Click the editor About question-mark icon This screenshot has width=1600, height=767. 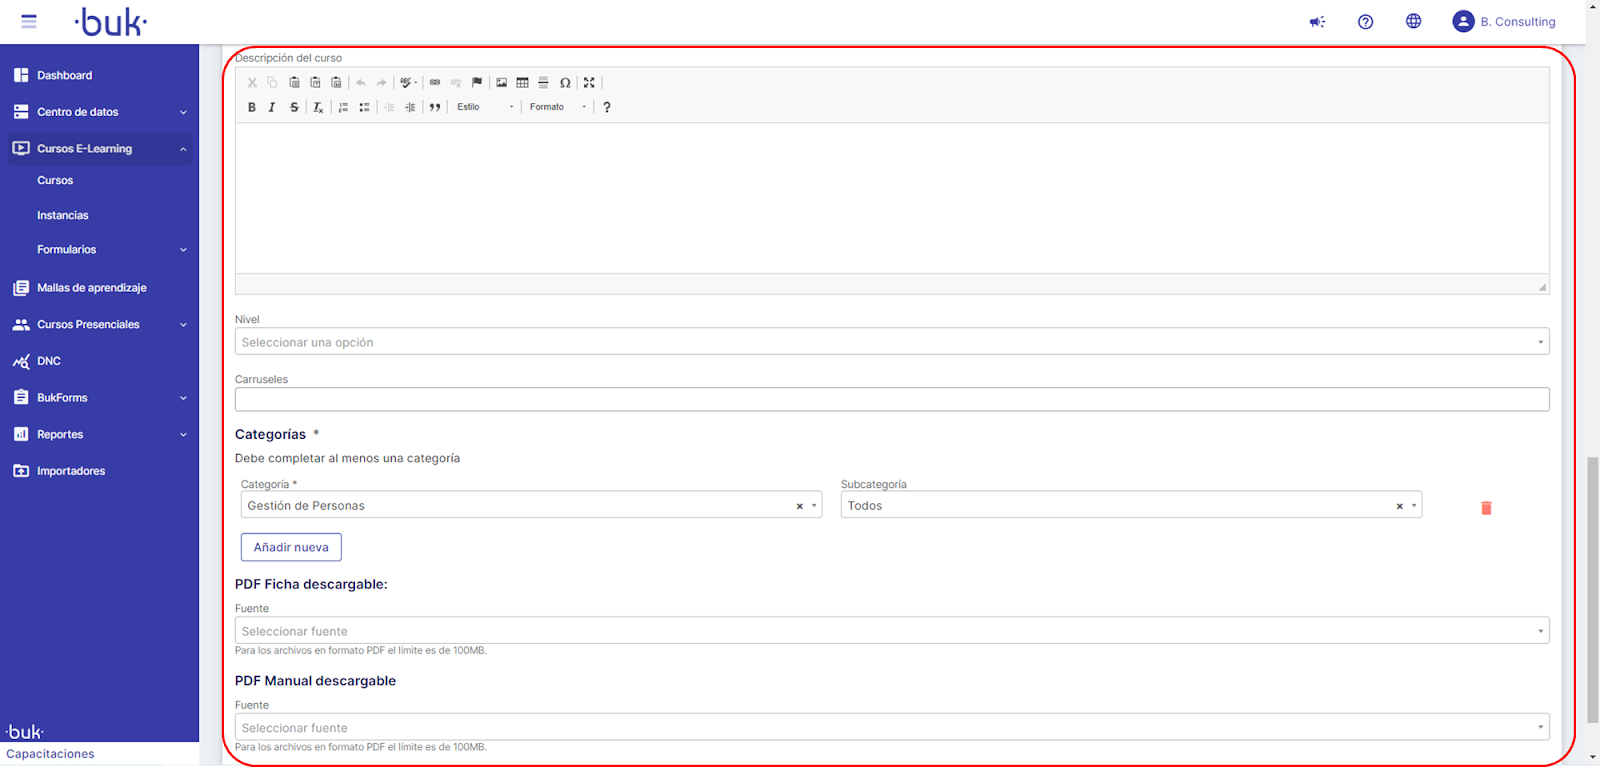click(607, 107)
